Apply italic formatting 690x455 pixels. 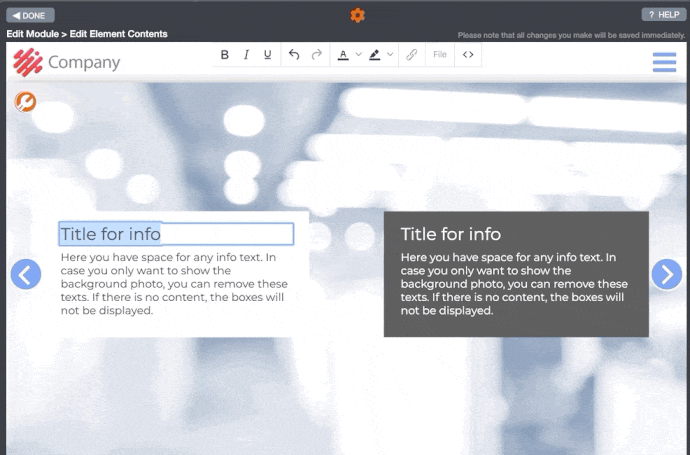[246, 55]
